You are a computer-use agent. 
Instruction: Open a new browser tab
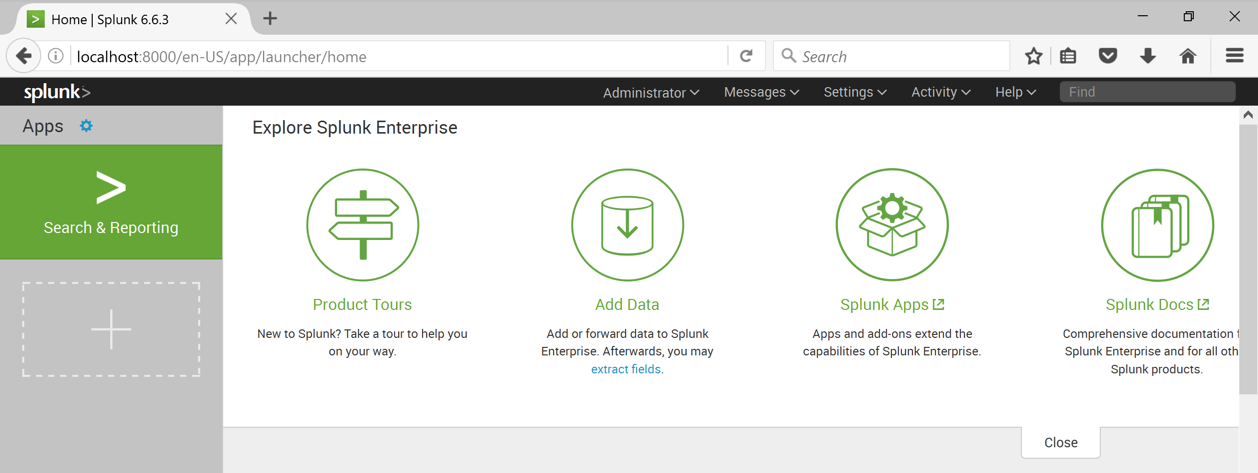[270, 19]
